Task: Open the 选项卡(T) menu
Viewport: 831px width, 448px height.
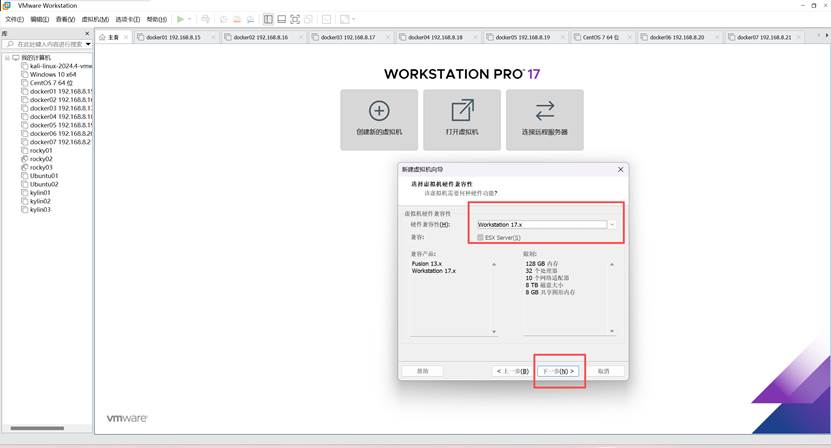Action: [128, 19]
